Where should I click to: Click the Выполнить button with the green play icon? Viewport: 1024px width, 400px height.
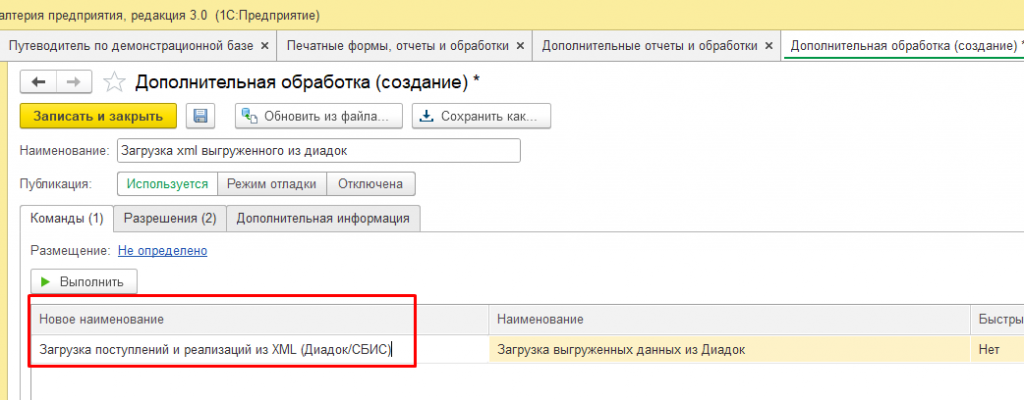(x=84, y=282)
